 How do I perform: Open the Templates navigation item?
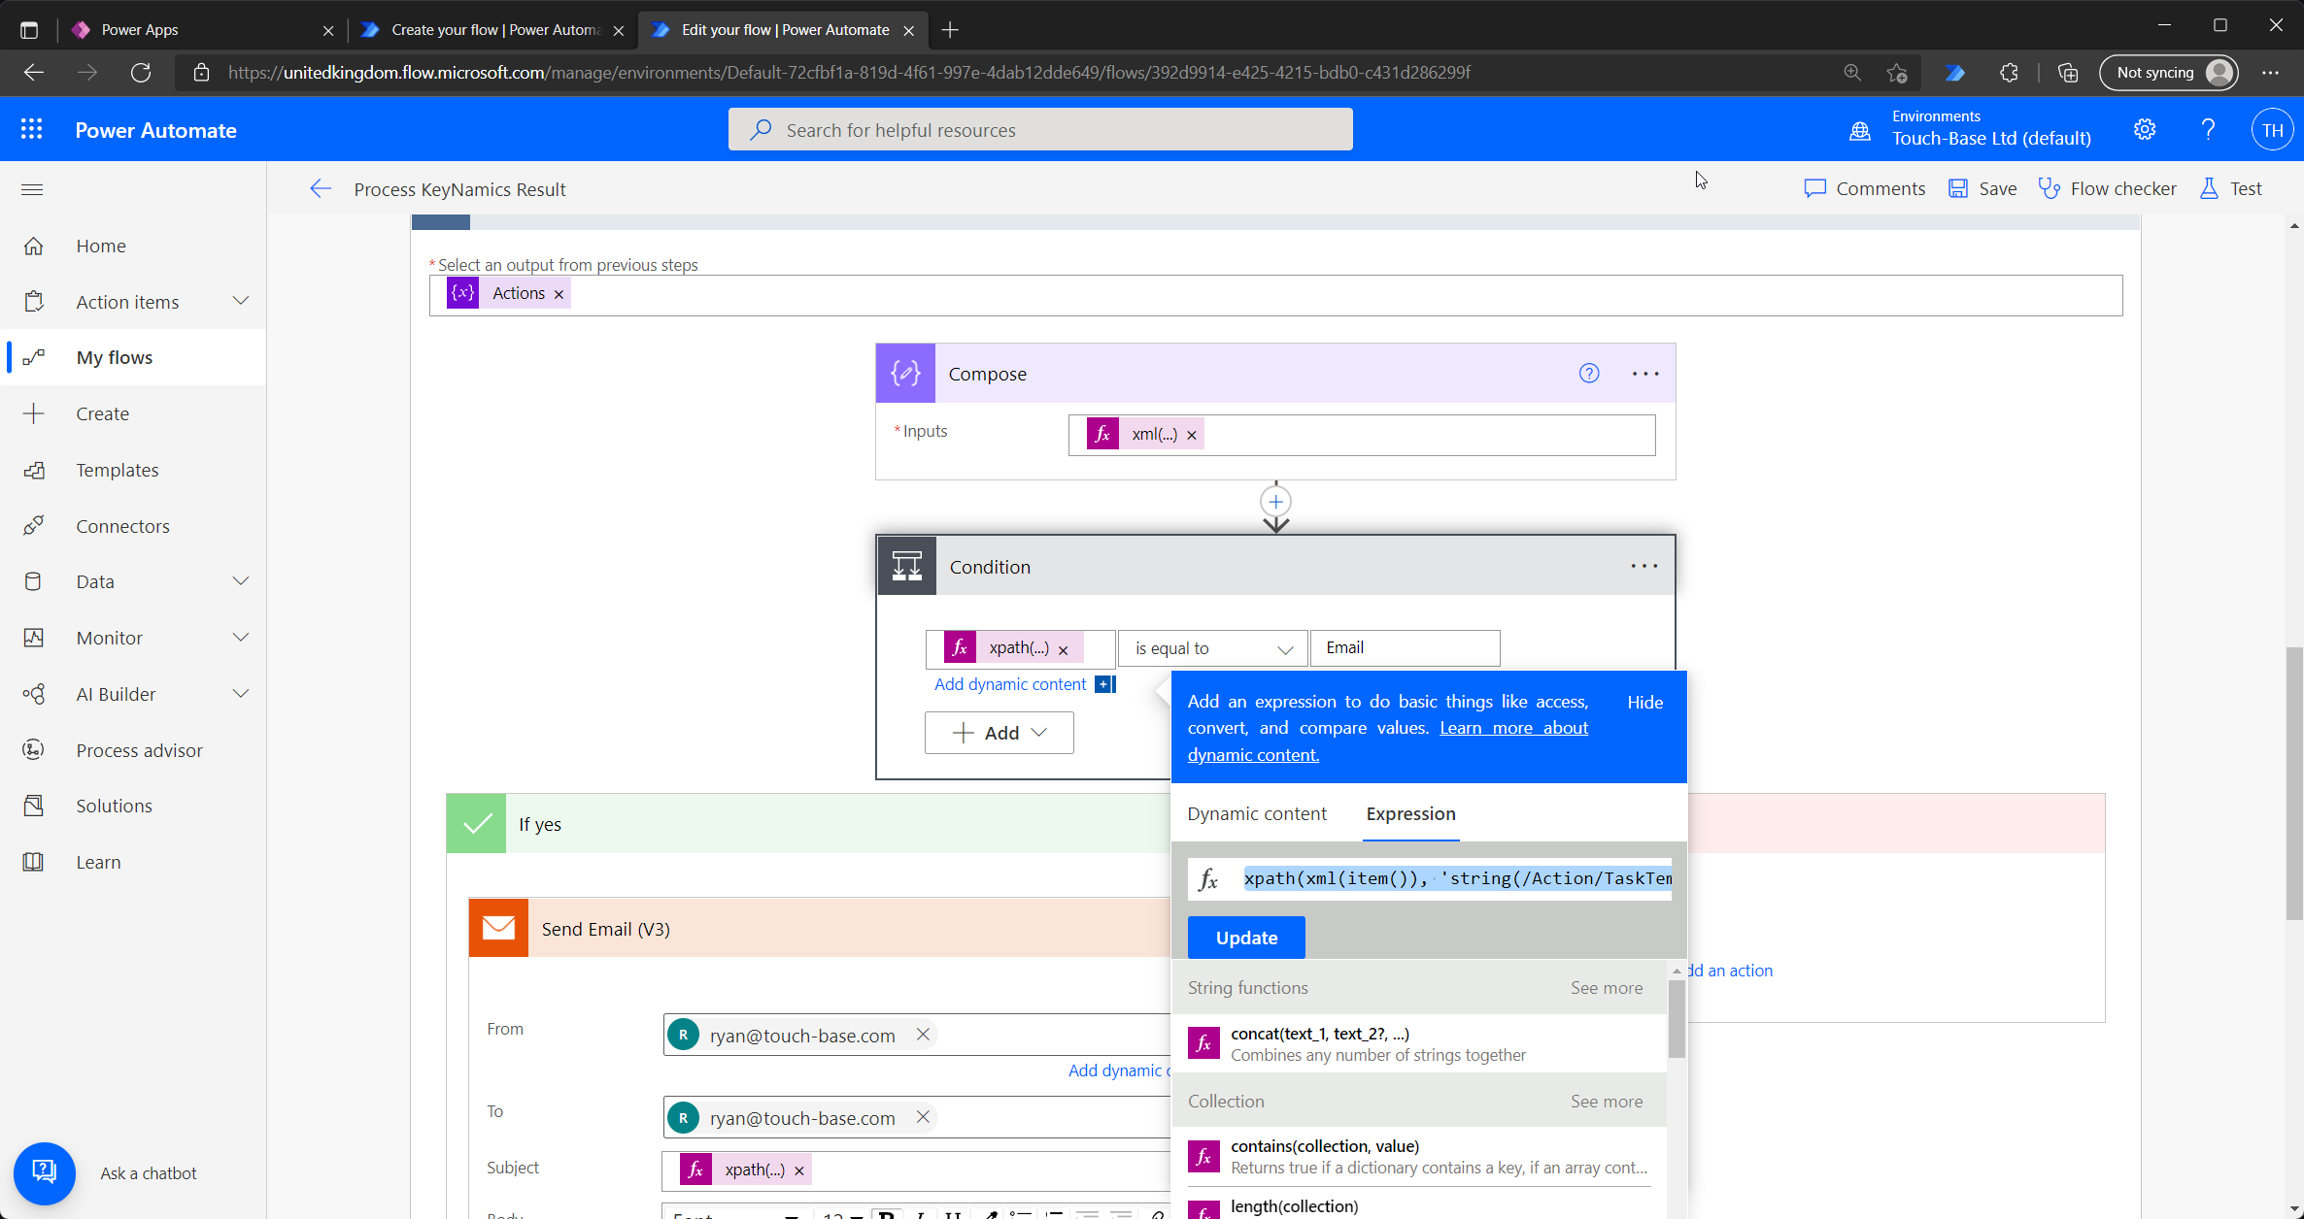117,470
